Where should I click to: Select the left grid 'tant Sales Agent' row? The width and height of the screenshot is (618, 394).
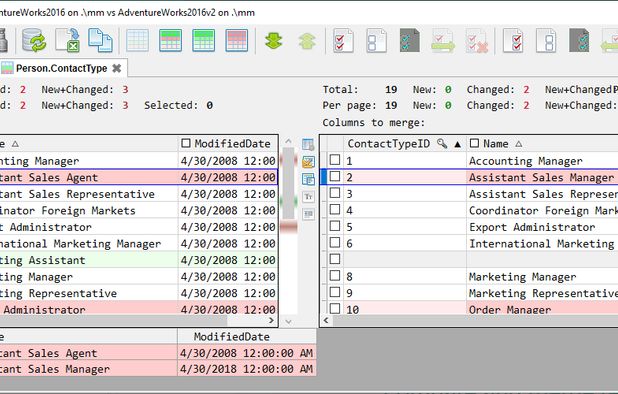coord(138,177)
